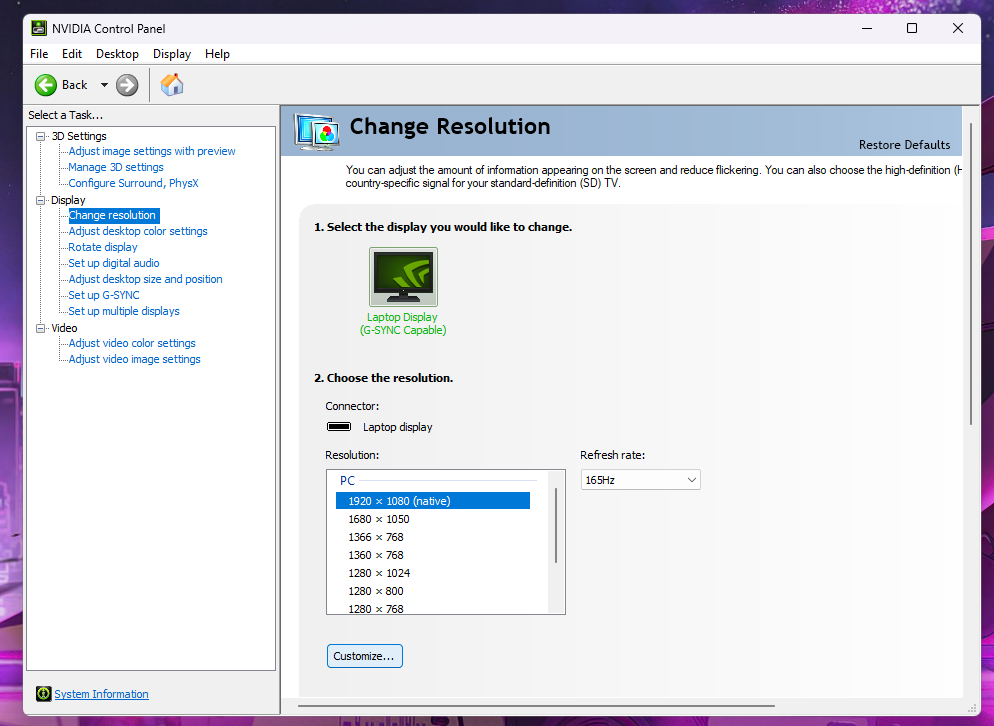Click the System Information icon
Image resolution: width=994 pixels, height=726 pixels.
(43, 694)
